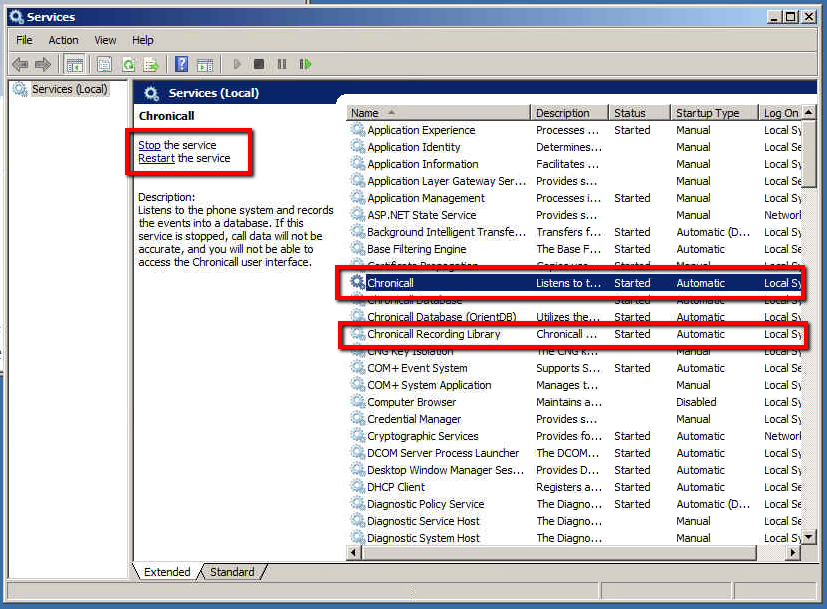Click the Stop Service square icon
The image size is (827, 609).
click(259, 64)
